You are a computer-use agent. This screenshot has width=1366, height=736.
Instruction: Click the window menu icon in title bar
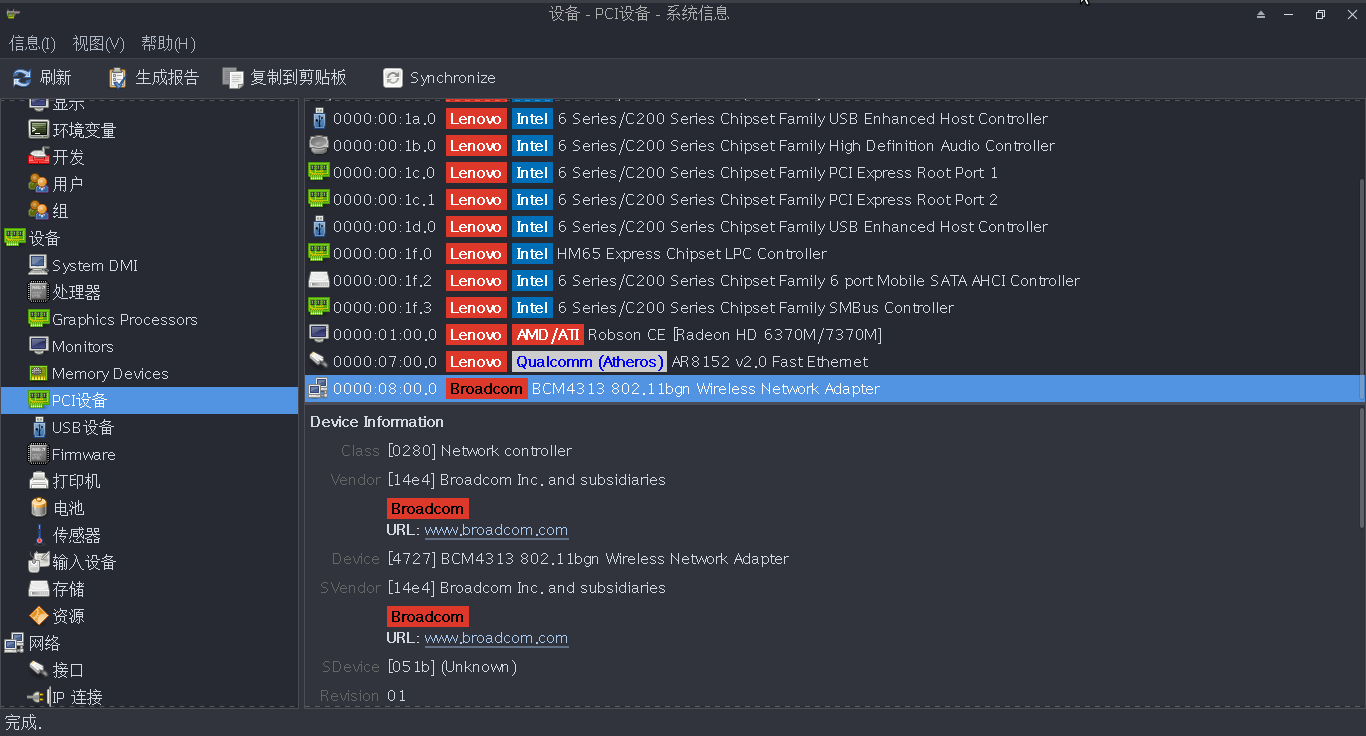[13, 13]
